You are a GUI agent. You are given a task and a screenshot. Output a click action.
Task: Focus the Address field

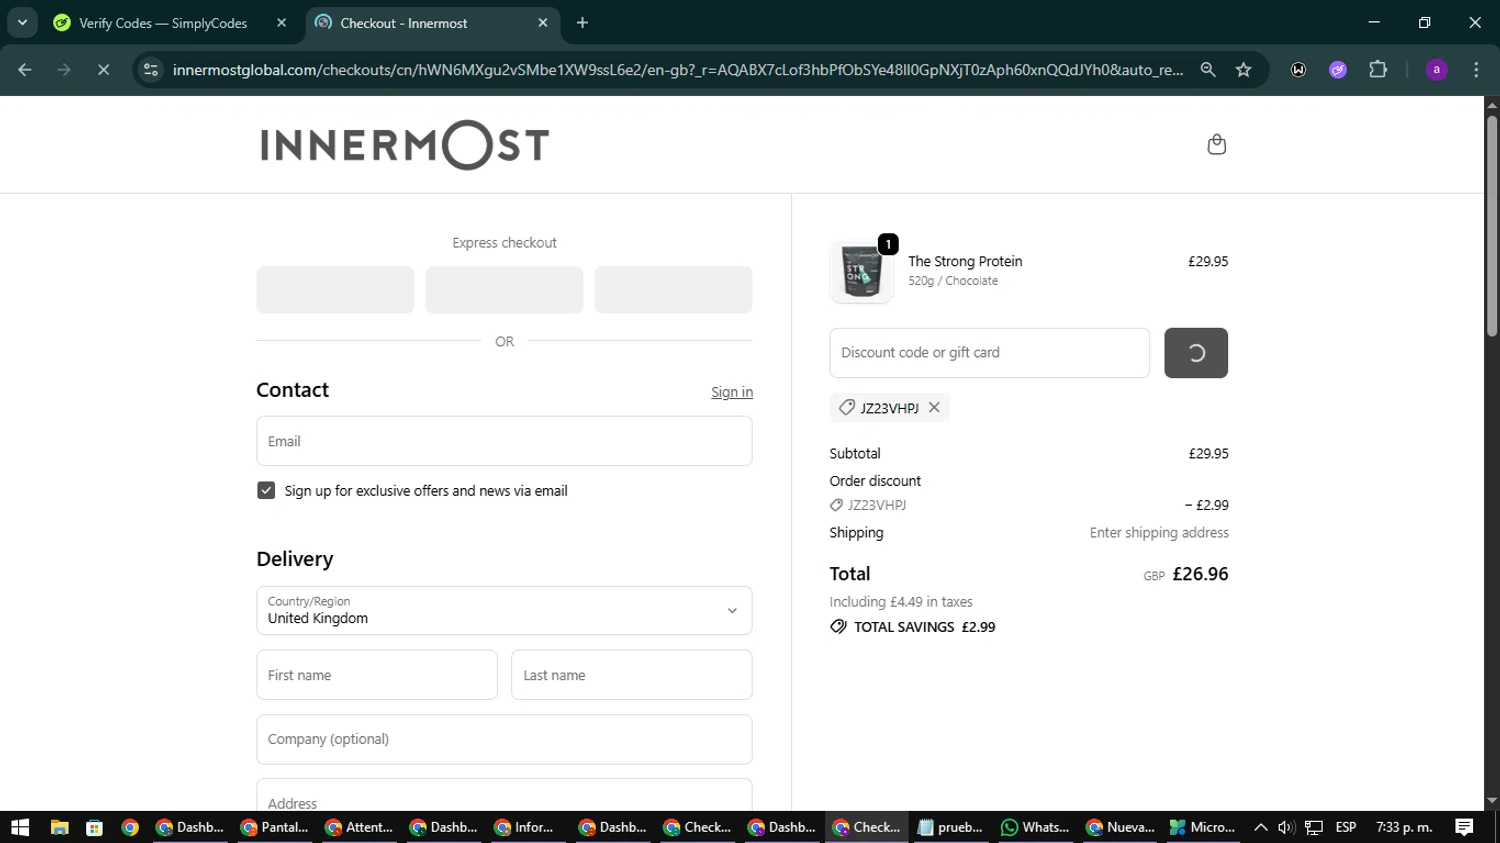[504, 796]
